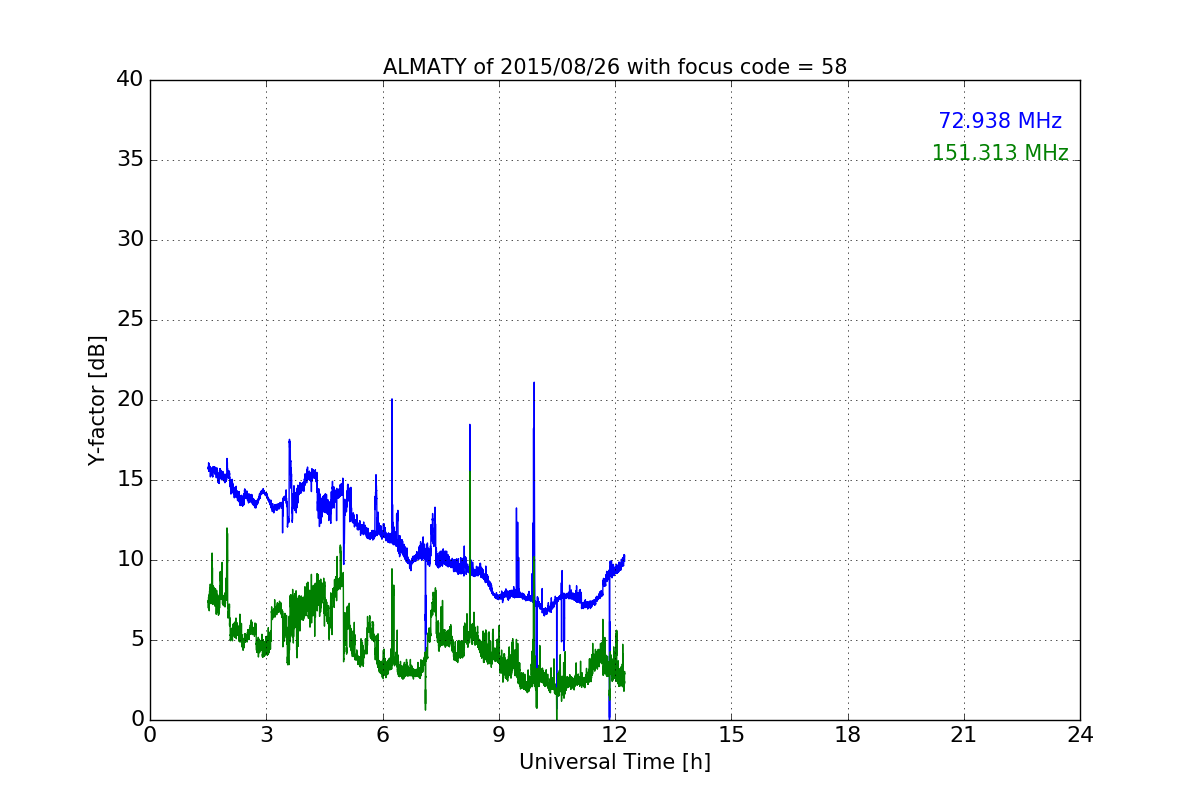This screenshot has width=1200, height=800.
Task: Click the Universal Time [h] axis label
Action: (615, 762)
